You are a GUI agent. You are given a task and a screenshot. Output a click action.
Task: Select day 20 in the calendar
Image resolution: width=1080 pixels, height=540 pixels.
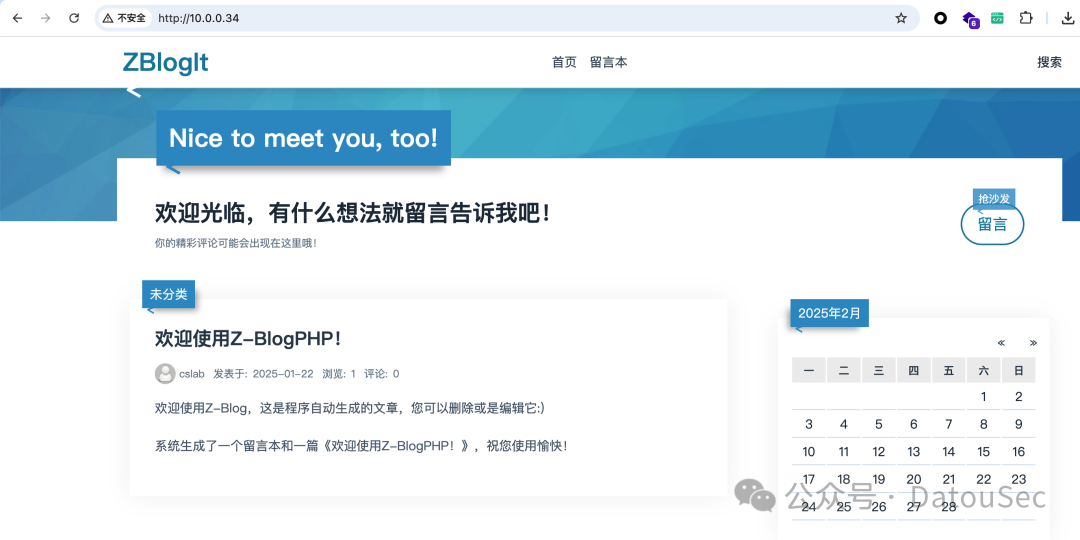(914, 479)
